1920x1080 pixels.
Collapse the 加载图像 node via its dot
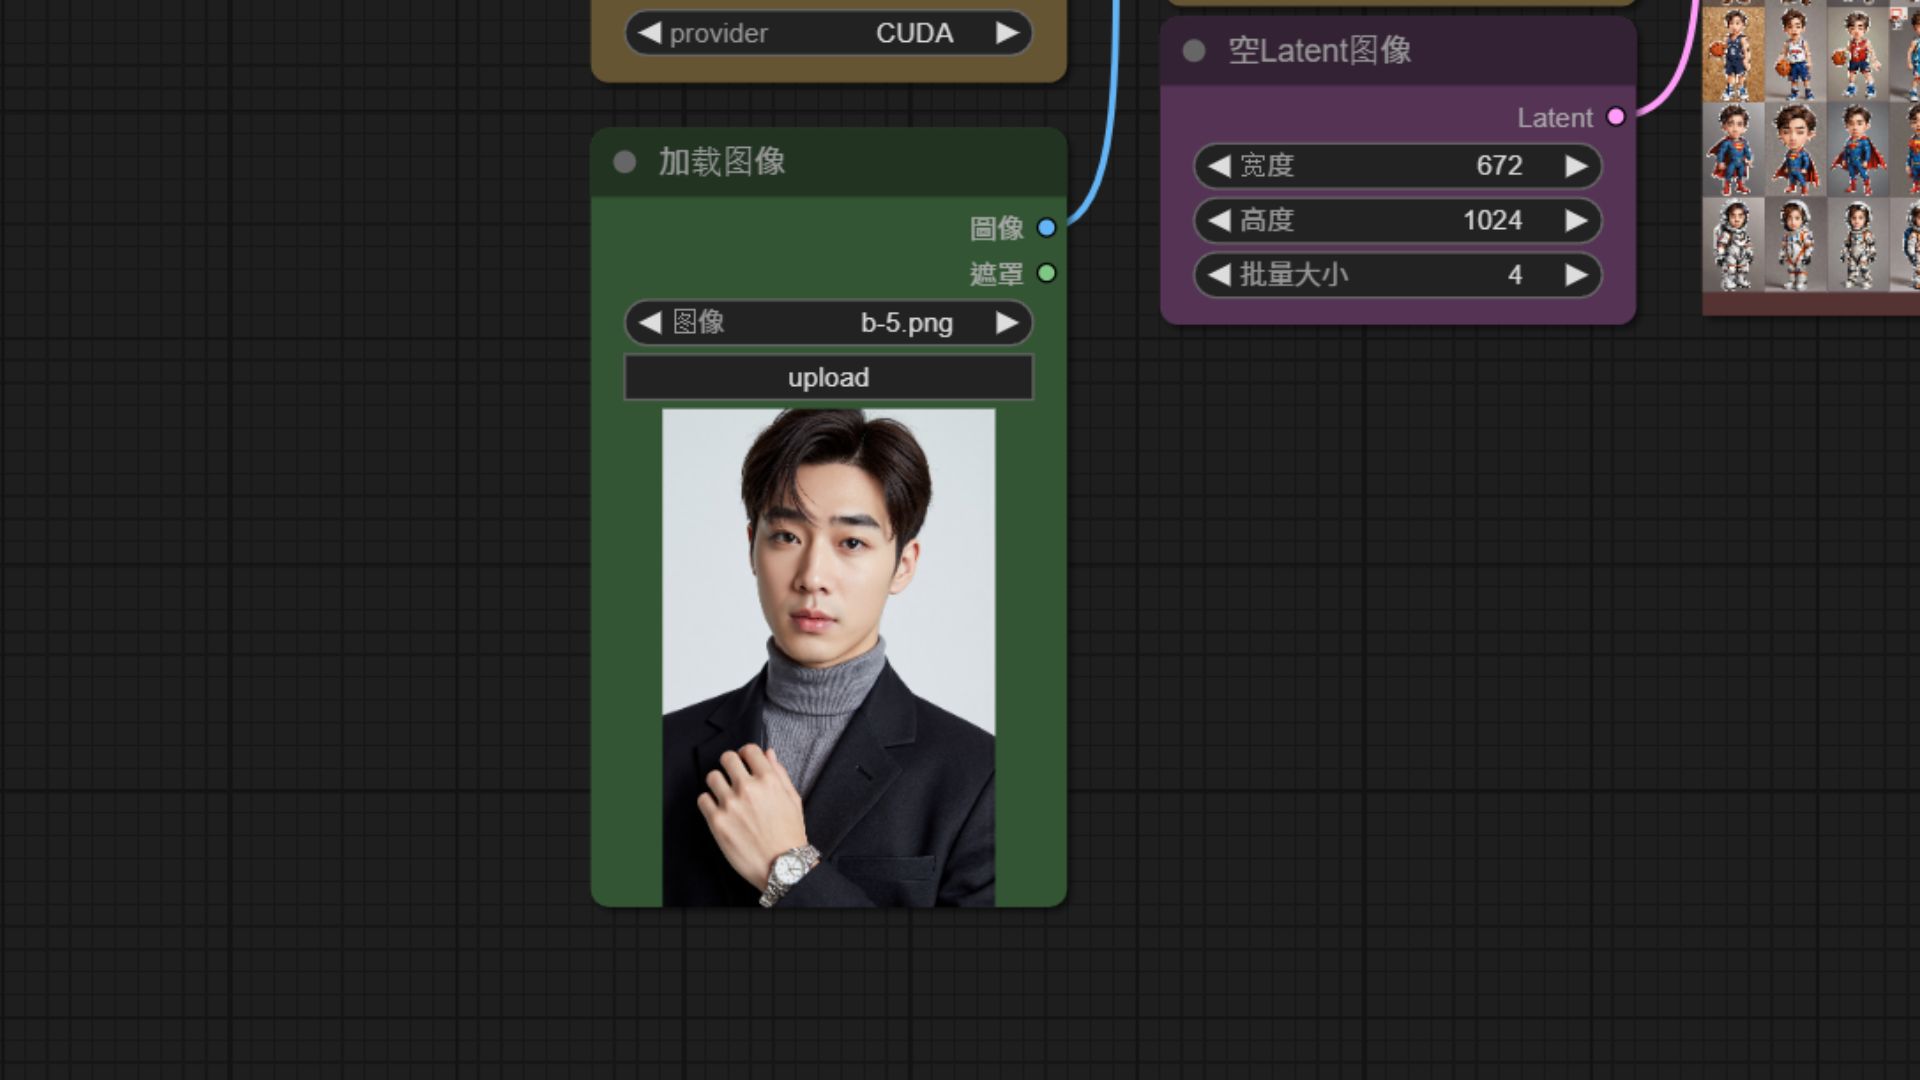click(625, 162)
